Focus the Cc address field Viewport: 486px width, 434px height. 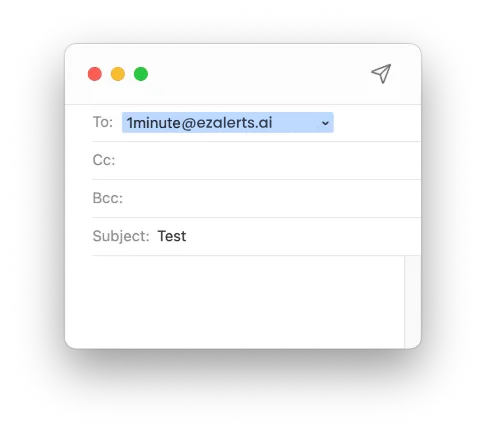click(x=268, y=160)
